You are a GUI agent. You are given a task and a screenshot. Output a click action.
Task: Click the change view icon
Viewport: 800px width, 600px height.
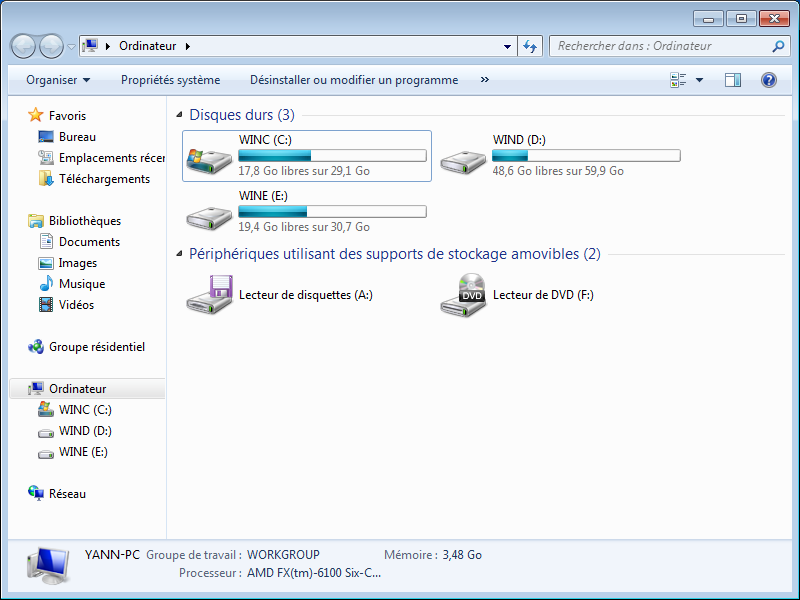click(x=678, y=80)
